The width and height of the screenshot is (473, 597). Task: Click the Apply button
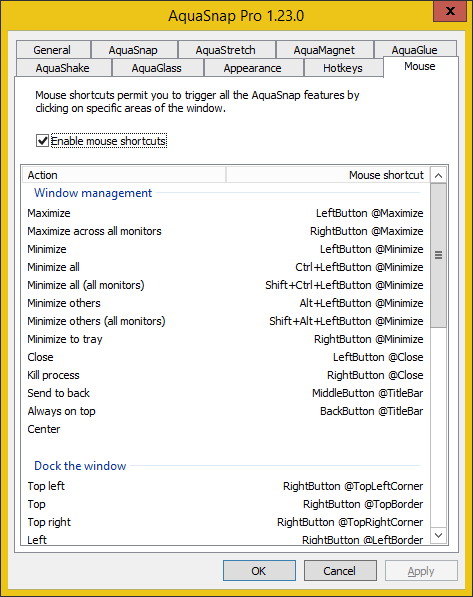pos(421,571)
